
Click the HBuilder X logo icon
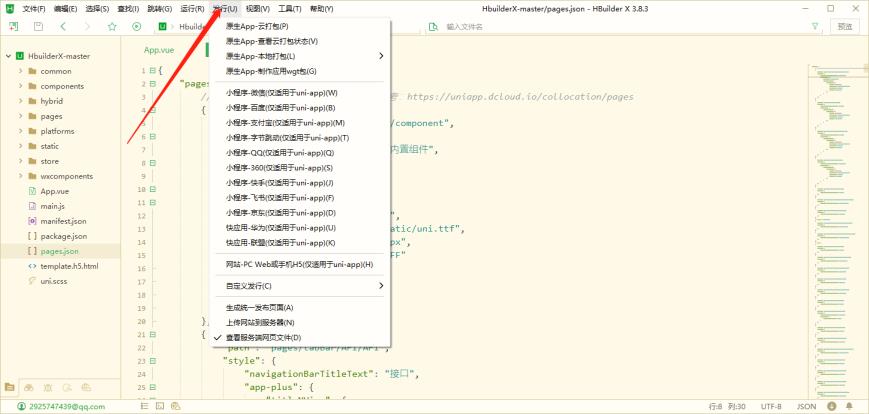coord(9,8)
